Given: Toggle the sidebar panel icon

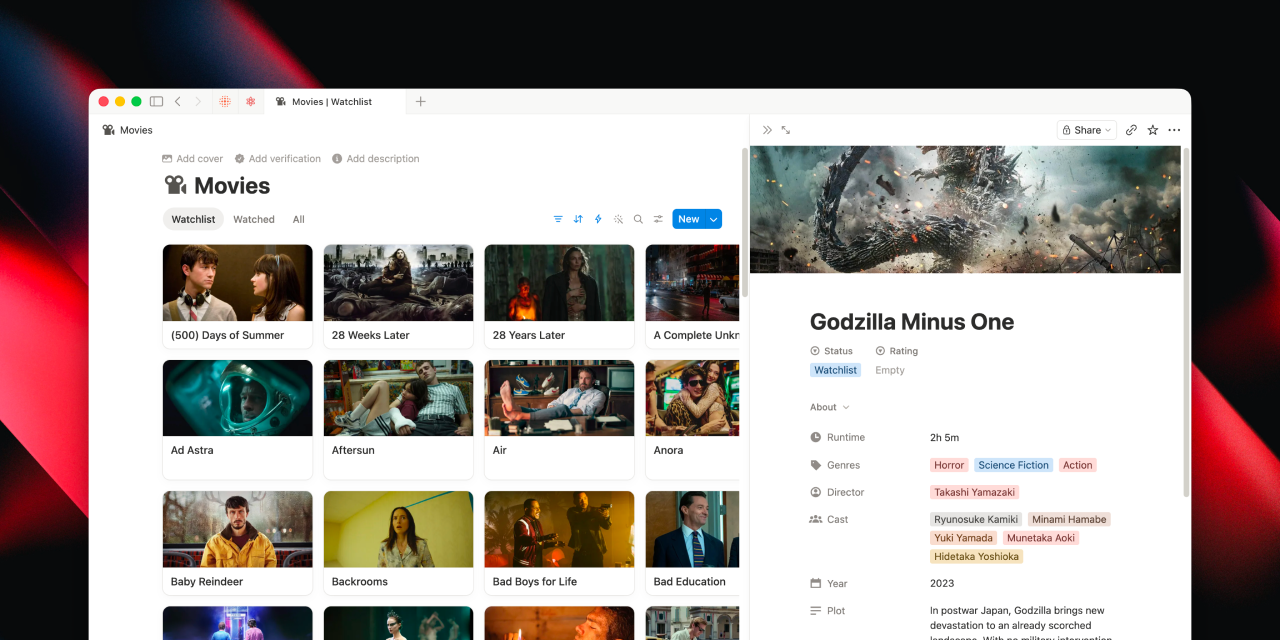Looking at the screenshot, I should [x=156, y=101].
